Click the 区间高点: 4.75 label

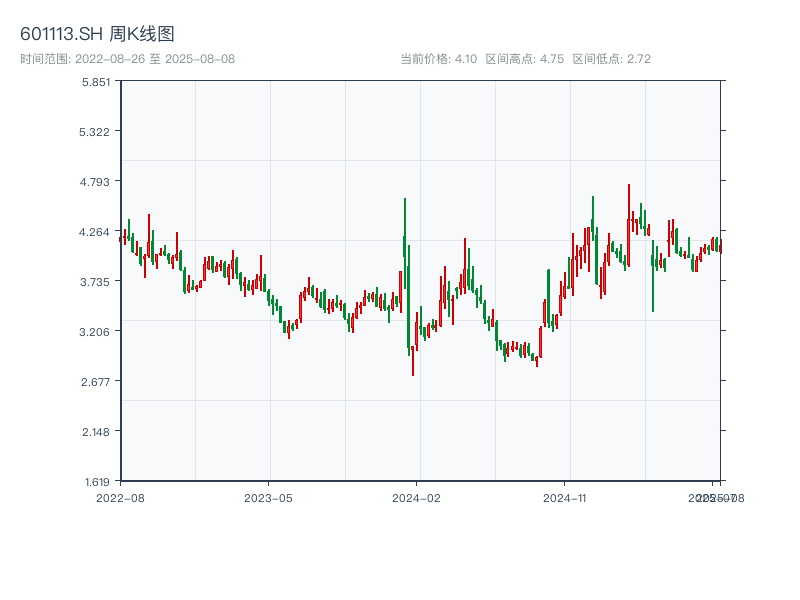click(524, 59)
